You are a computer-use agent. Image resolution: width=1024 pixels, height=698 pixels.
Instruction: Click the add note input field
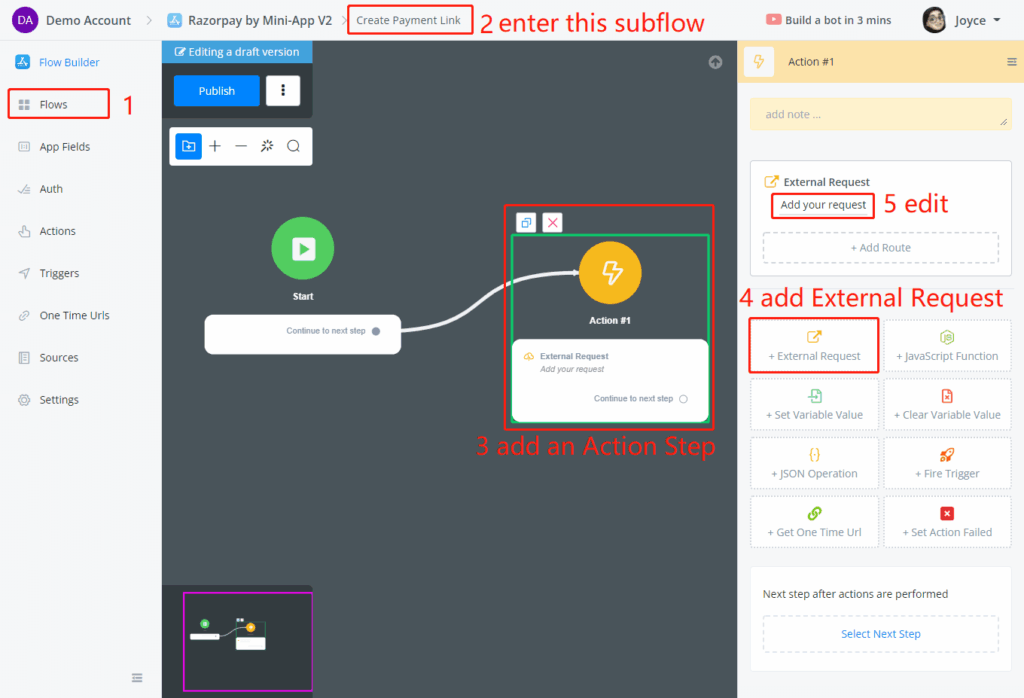880,114
